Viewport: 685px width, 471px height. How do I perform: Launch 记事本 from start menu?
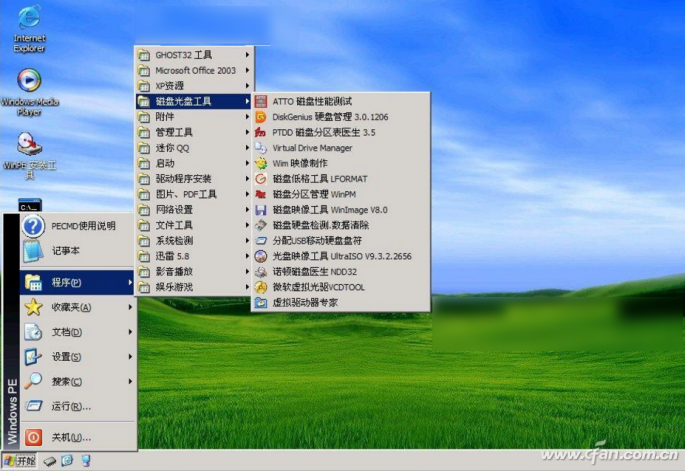pyautogui.click(x=77, y=251)
